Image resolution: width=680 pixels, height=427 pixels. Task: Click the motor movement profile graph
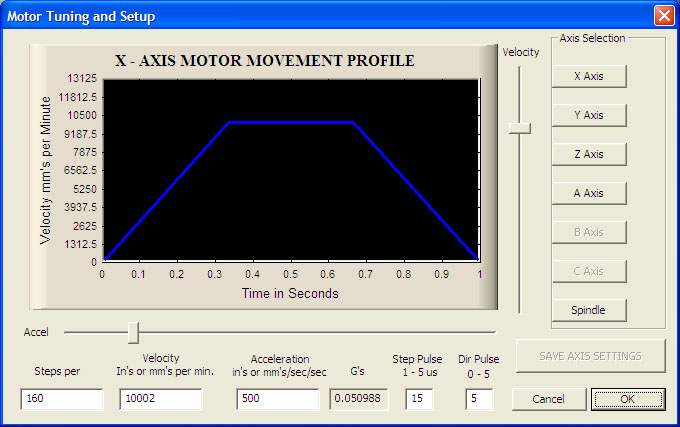[x=291, y=170]
